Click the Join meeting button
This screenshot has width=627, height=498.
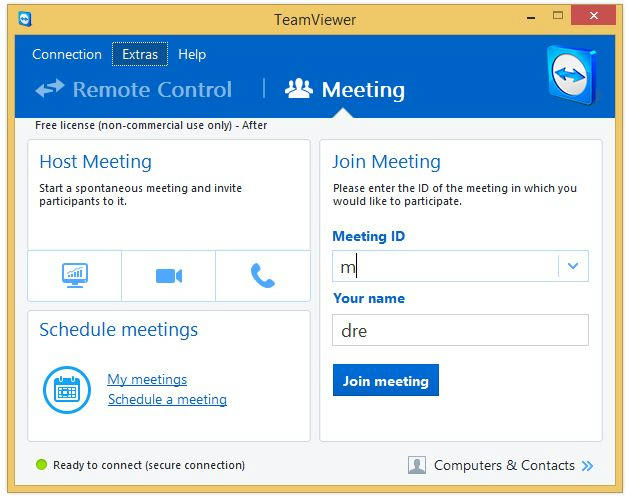[385, 380]
